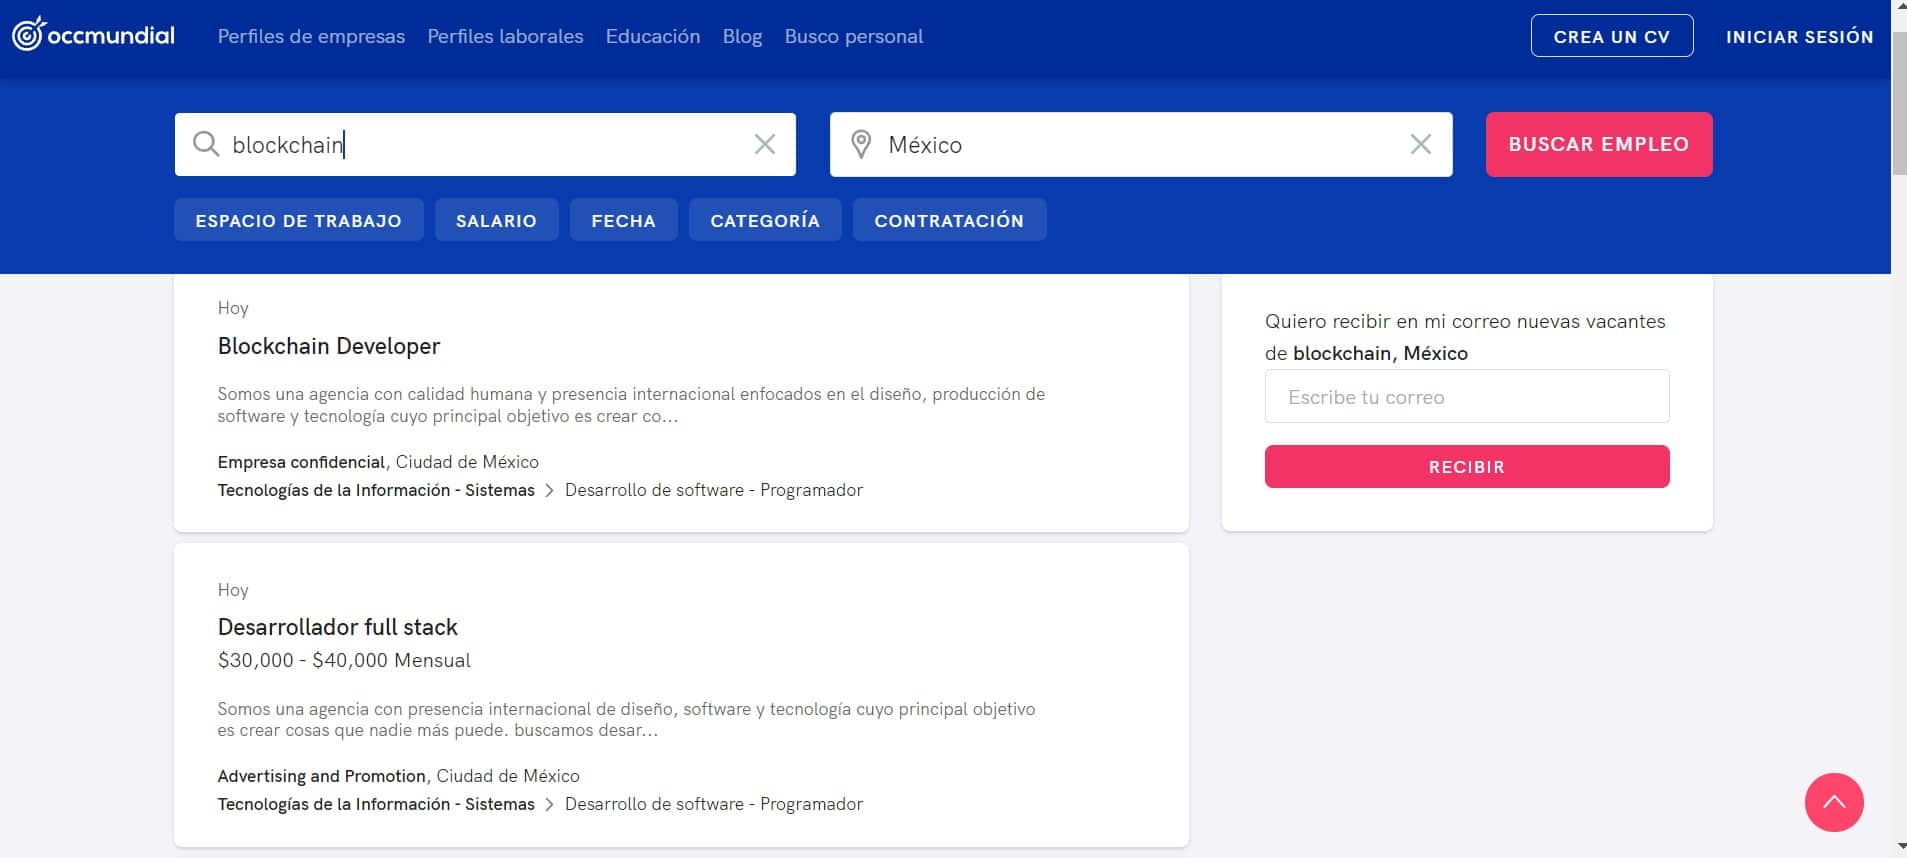Click the occmundial logo

[93, 35]
